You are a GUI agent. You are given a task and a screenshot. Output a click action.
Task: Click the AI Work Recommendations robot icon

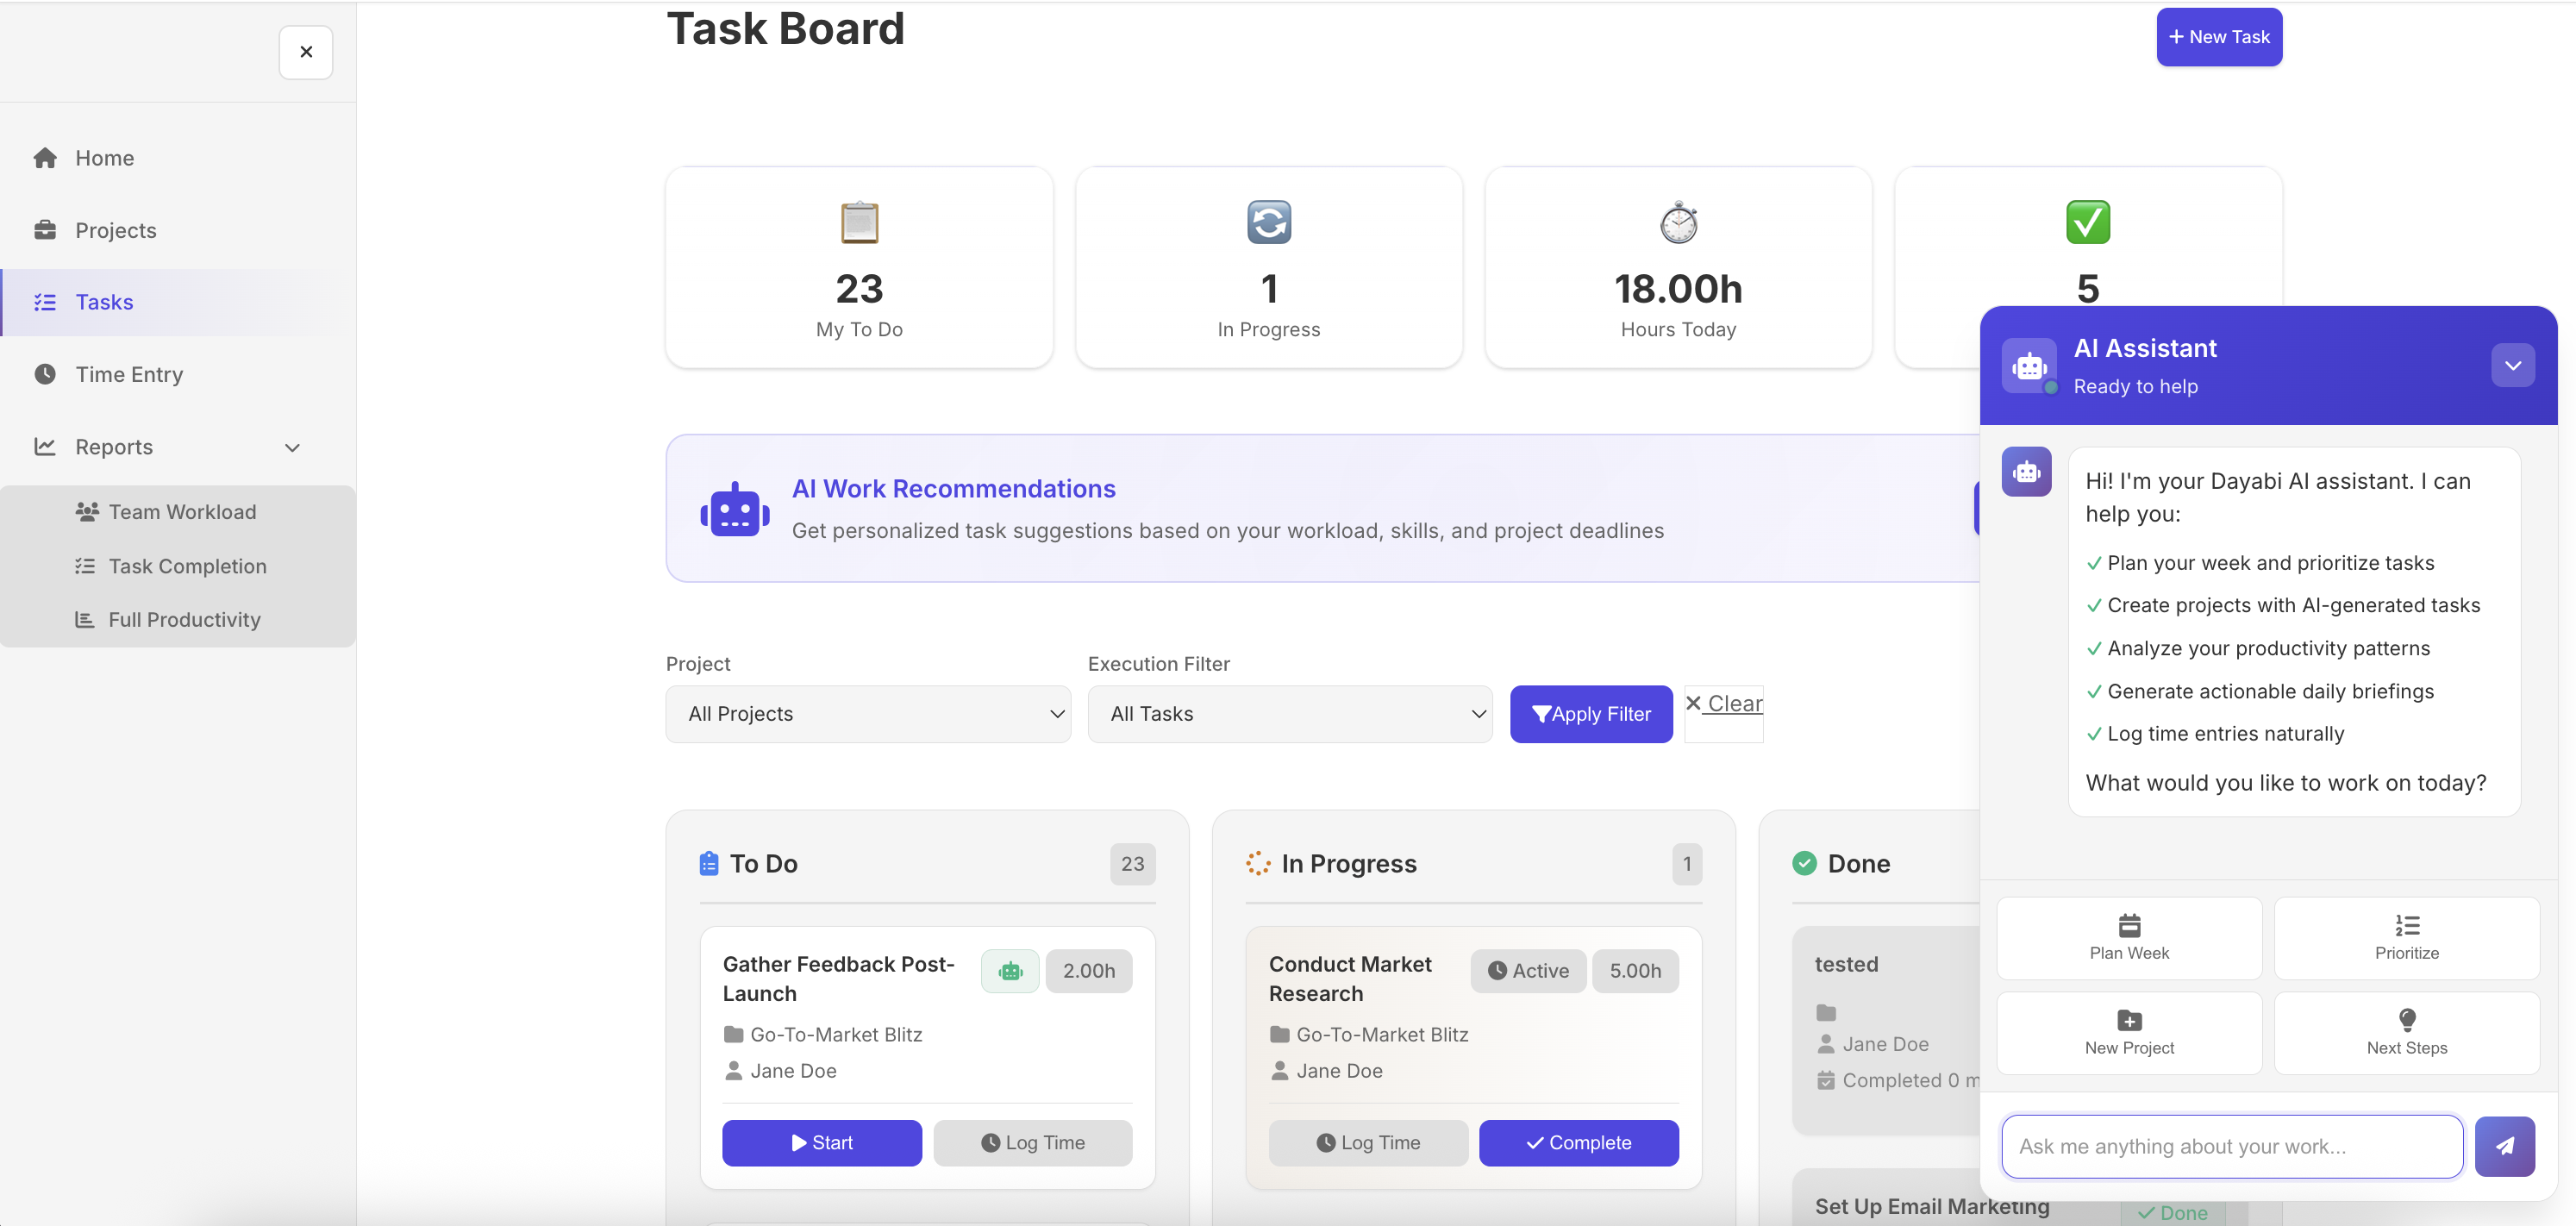(735, 510)
